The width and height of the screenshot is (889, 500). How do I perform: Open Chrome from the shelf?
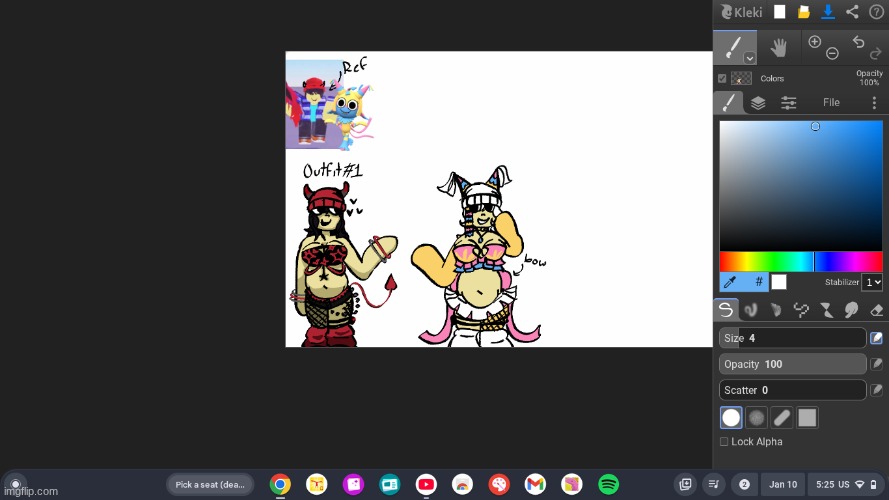(280, 485)
